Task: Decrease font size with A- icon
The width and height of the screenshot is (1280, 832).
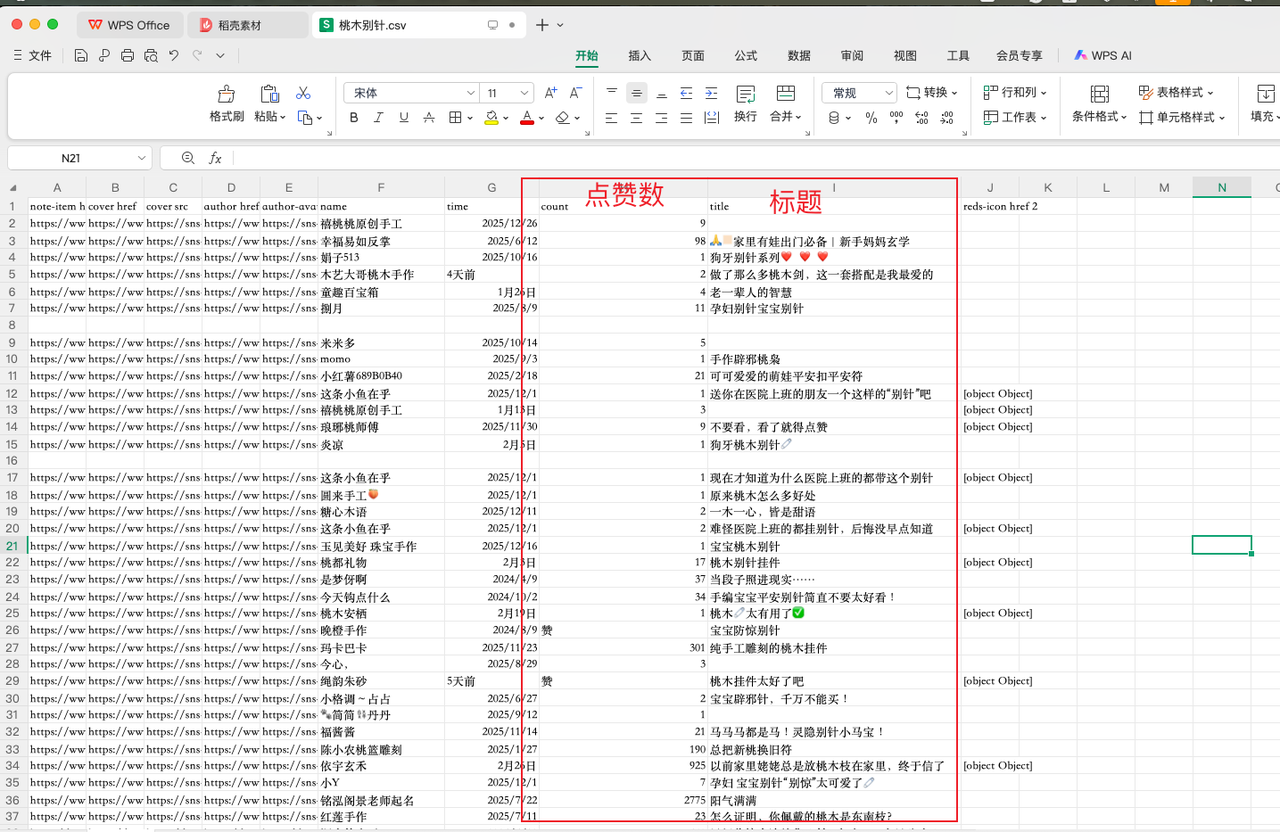Action: pyautogui.click(x=576, y=93)
